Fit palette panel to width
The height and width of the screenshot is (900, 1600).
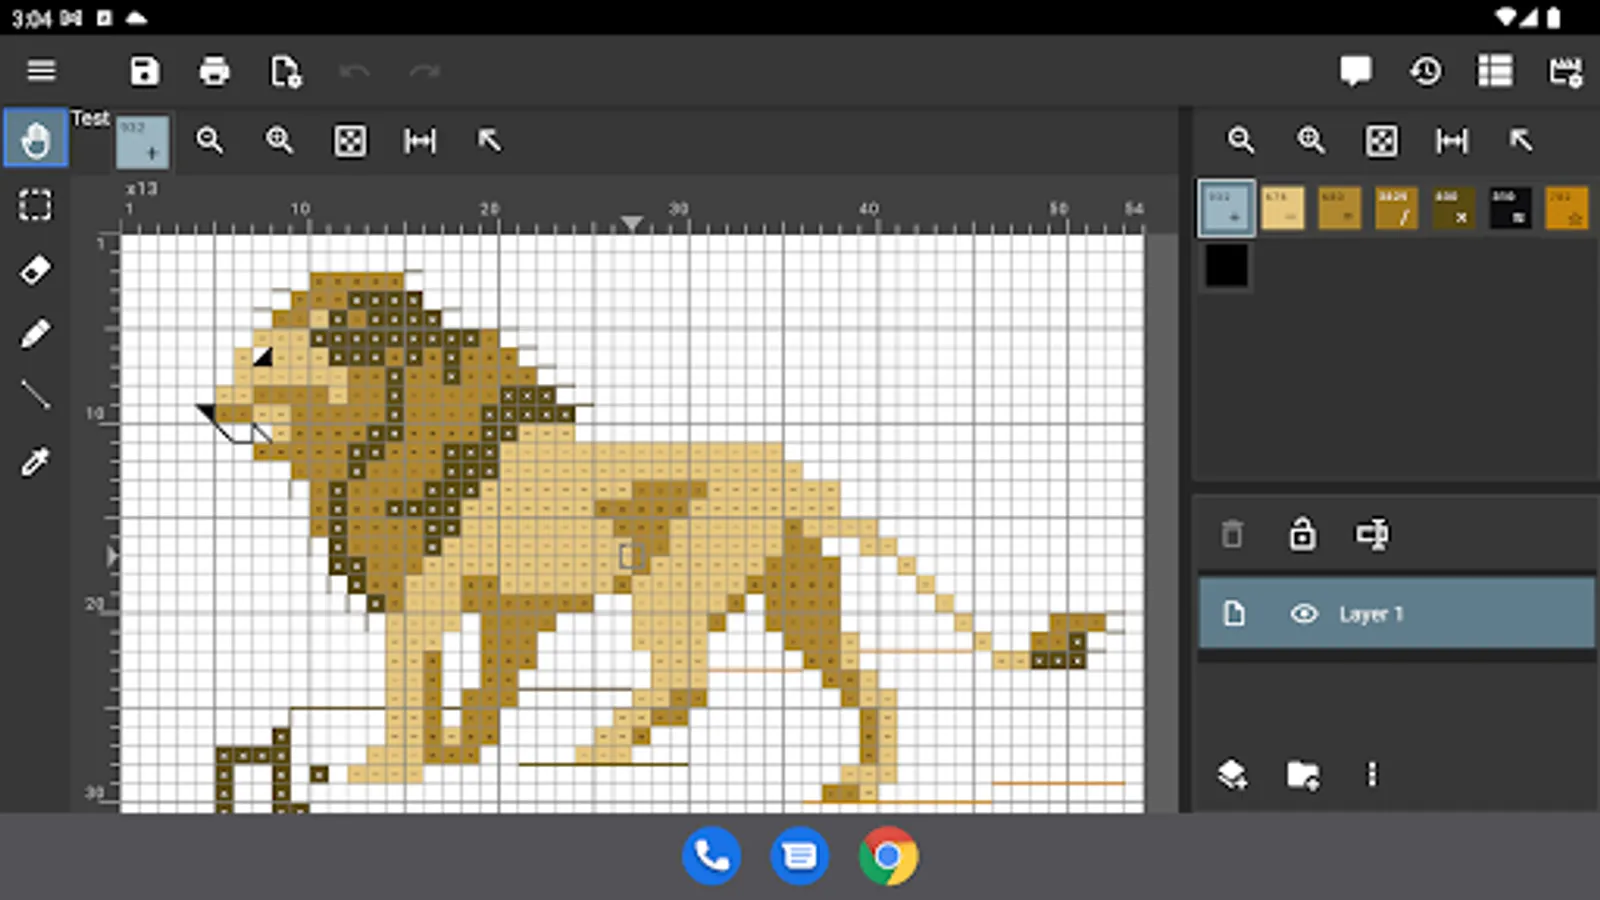pos(1452,141)
